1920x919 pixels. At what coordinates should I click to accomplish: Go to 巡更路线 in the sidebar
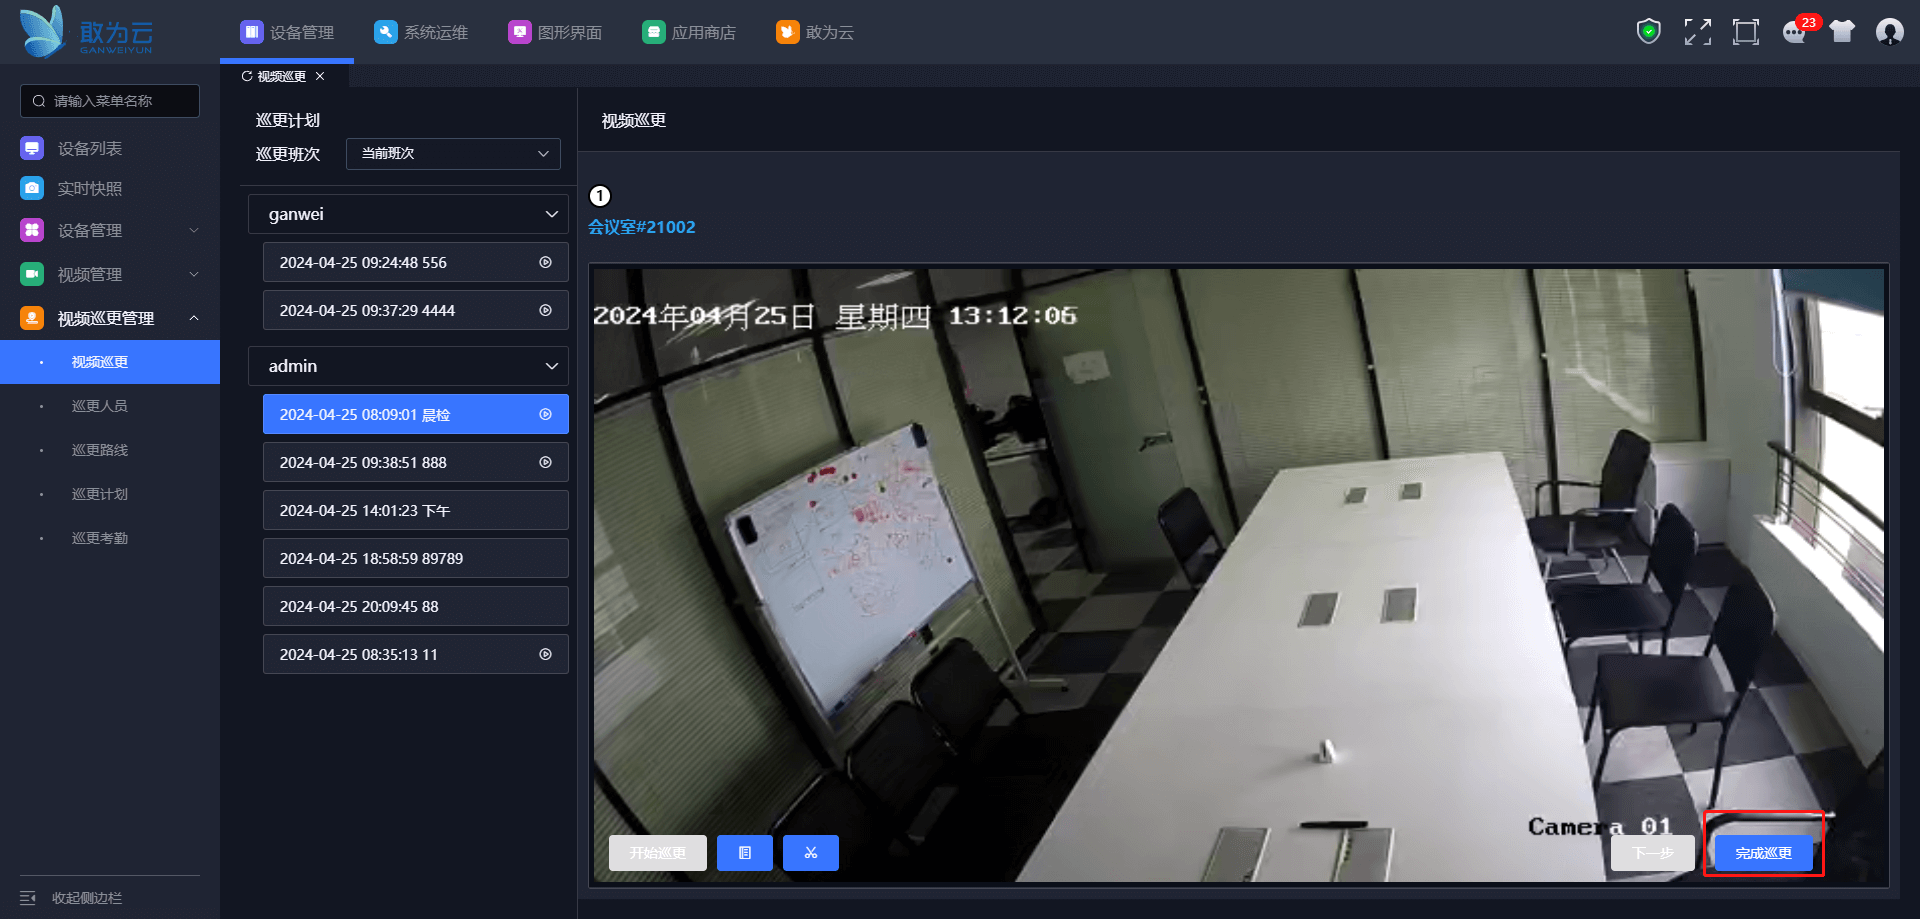(100, 450)
